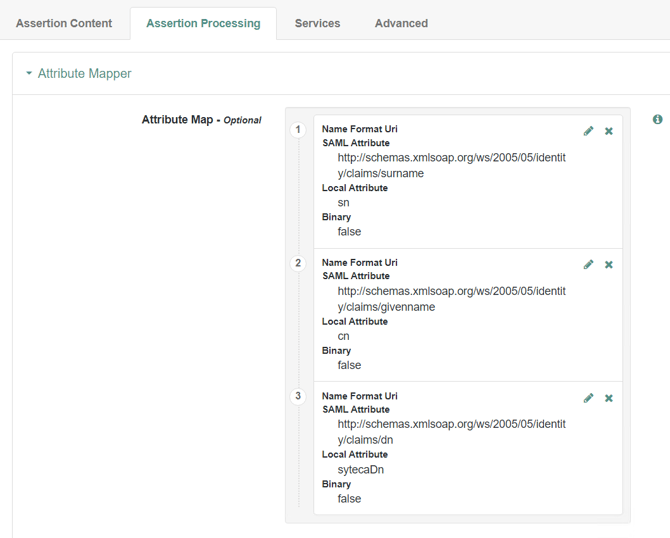The image size is (670, 538).
Task: Remove the givenname attribute mapping
Action: 609,264
